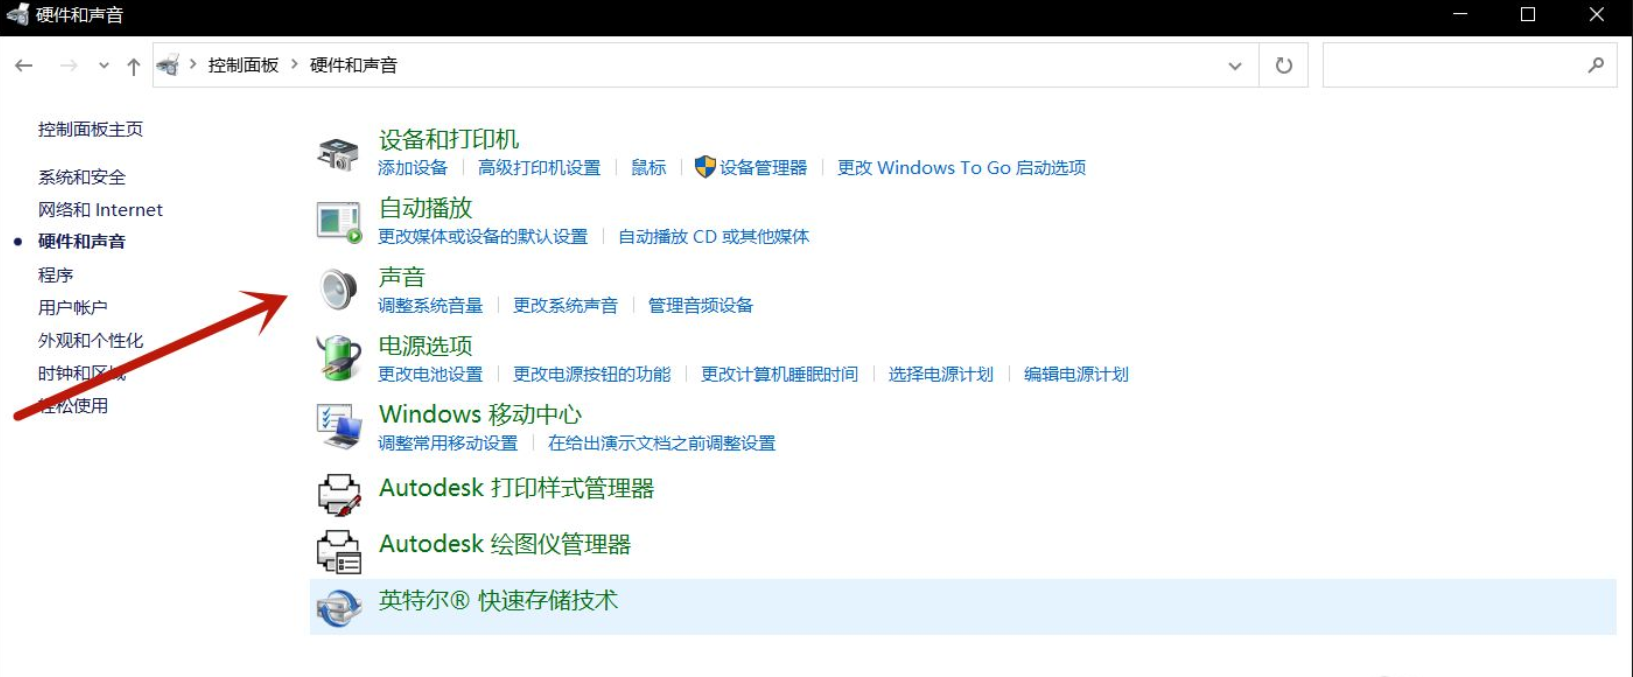
Task: Select 网络和 Internet in the sidebar
Action: pos(100,209)
